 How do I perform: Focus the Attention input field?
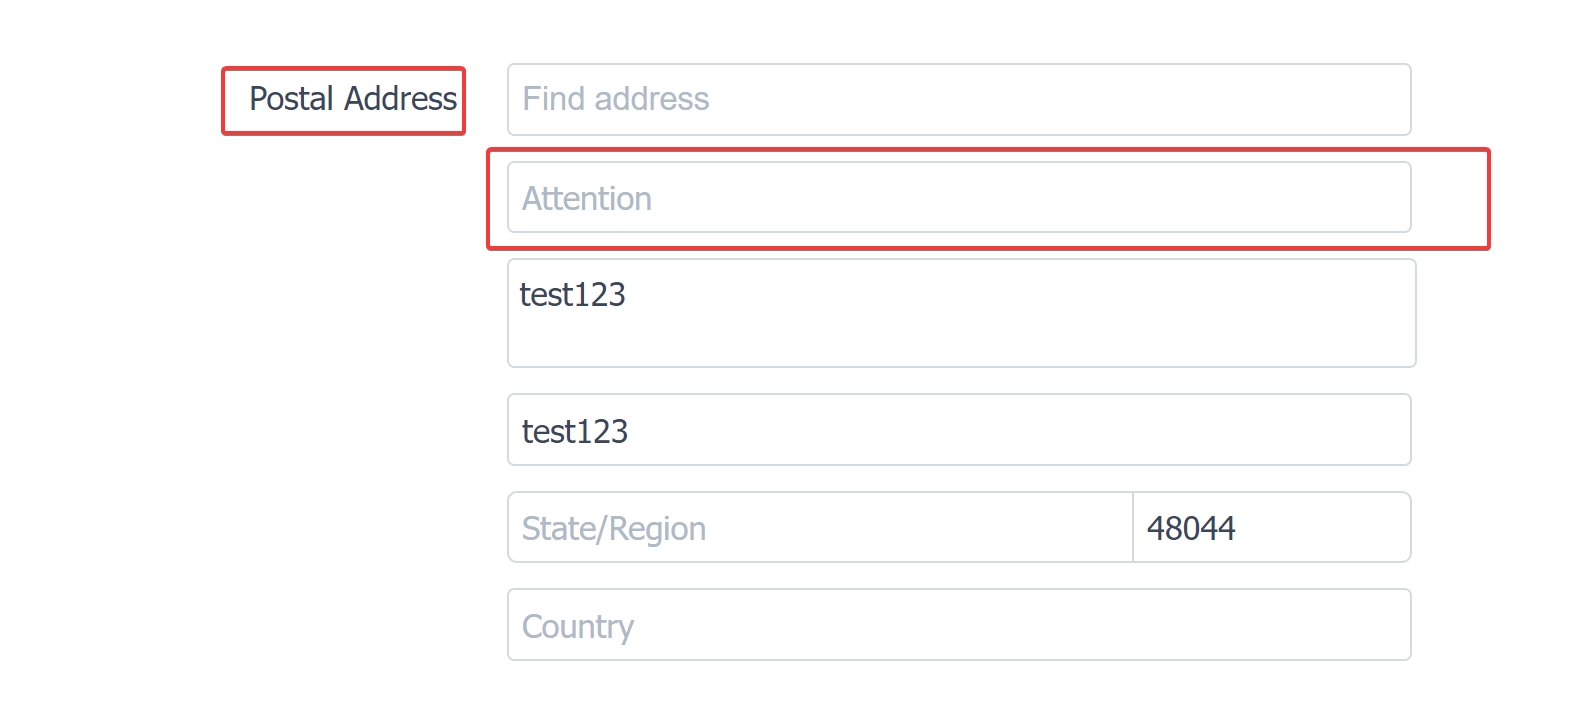tap(959, 197)
